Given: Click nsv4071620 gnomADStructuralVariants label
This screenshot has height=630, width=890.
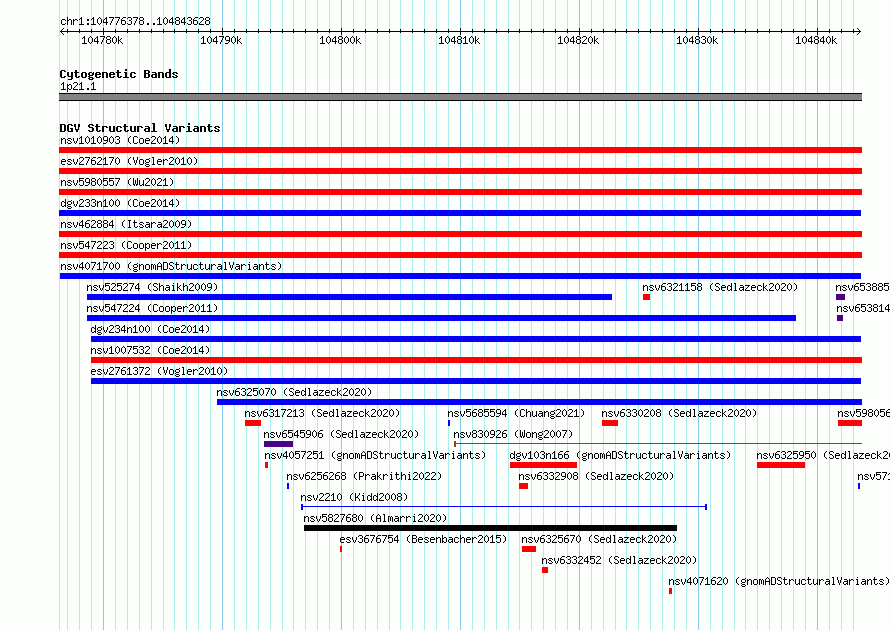Looking at the screenshot, I should (779, 581).
